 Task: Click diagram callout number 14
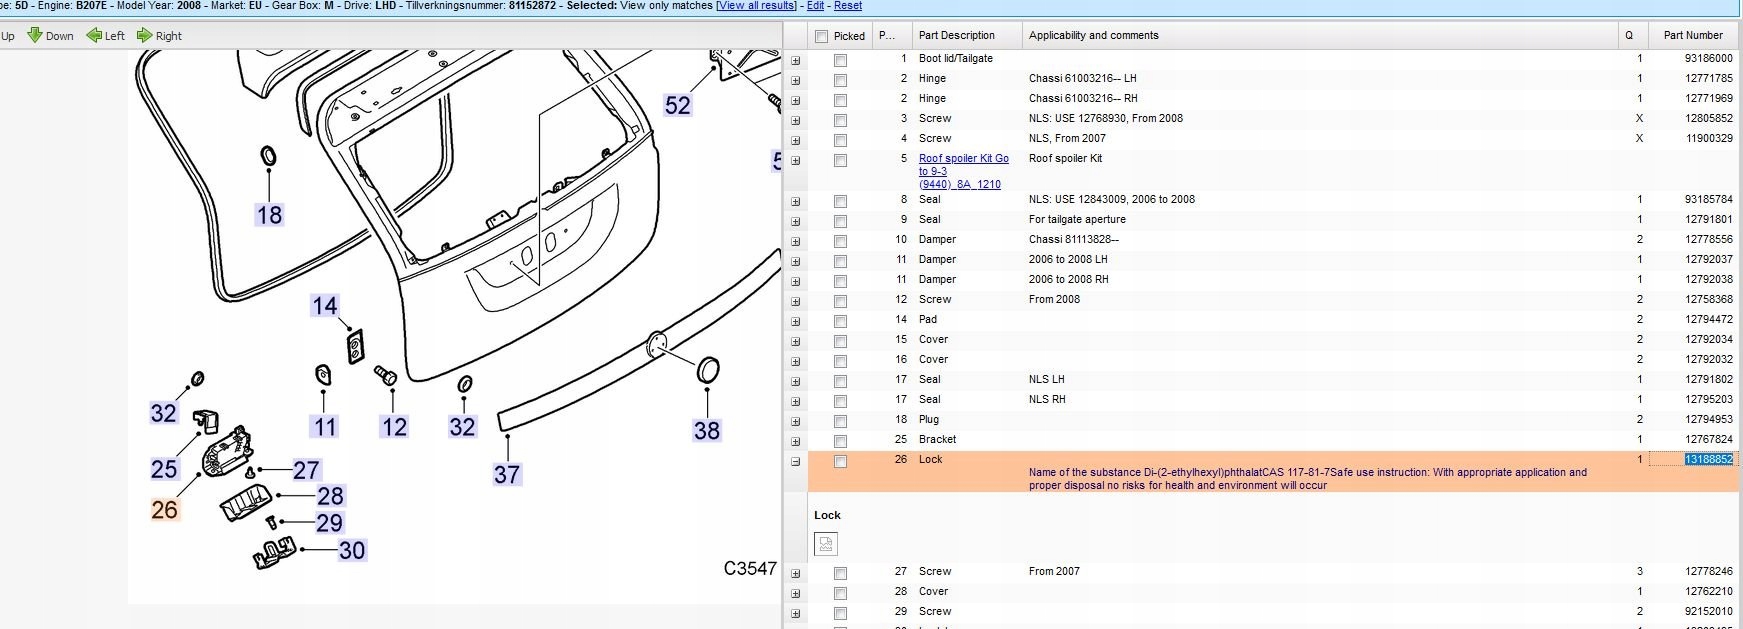click(x=325, y=305)
